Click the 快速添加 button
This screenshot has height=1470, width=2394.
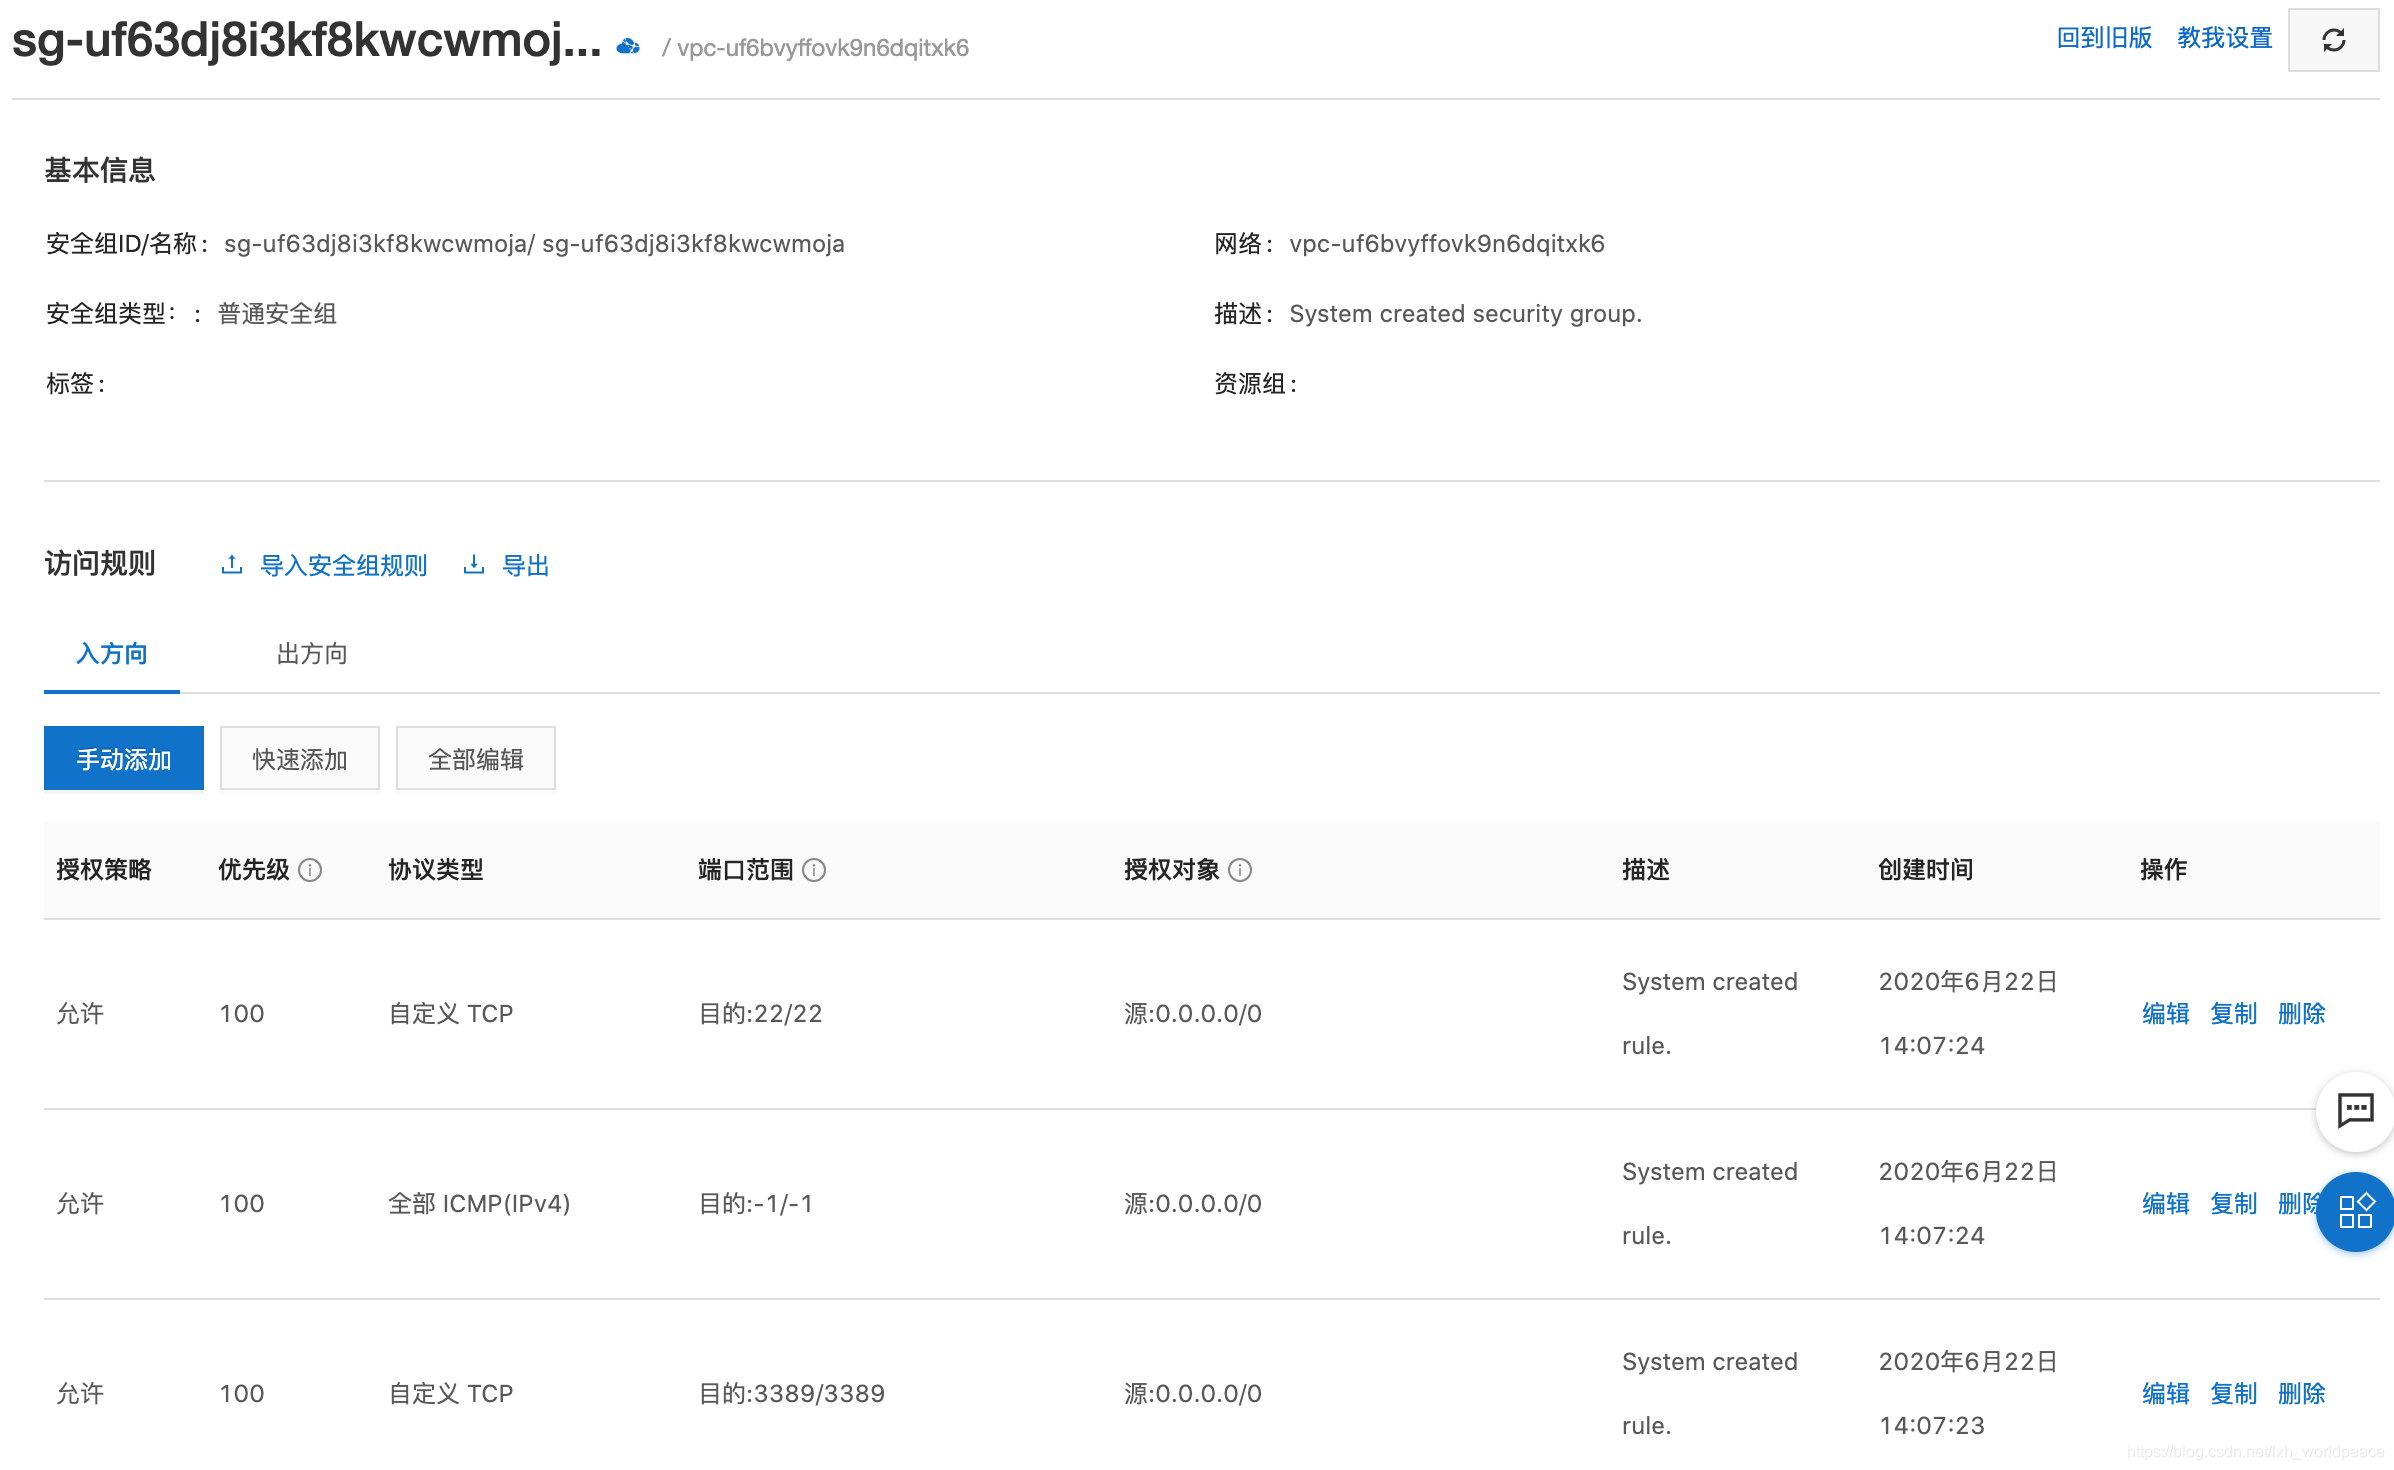(x=299, y=758)
